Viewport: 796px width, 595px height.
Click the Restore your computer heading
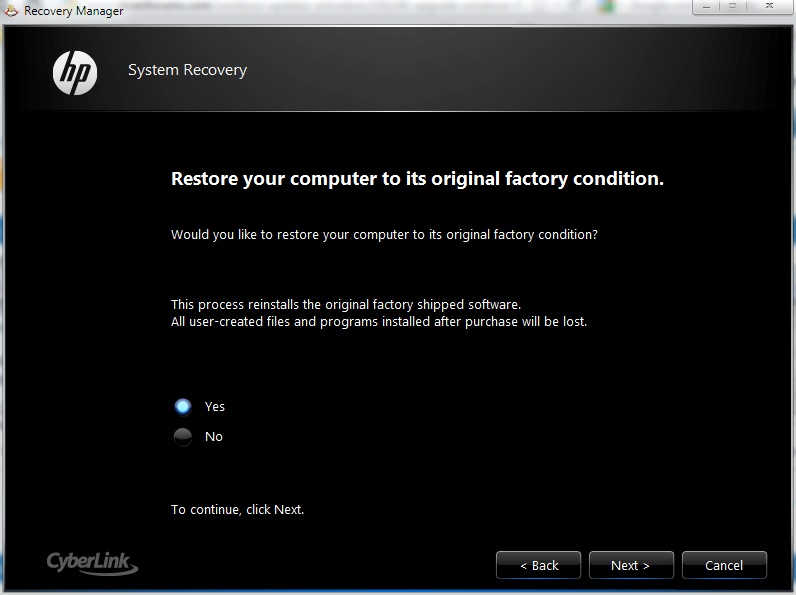[417, 179]
